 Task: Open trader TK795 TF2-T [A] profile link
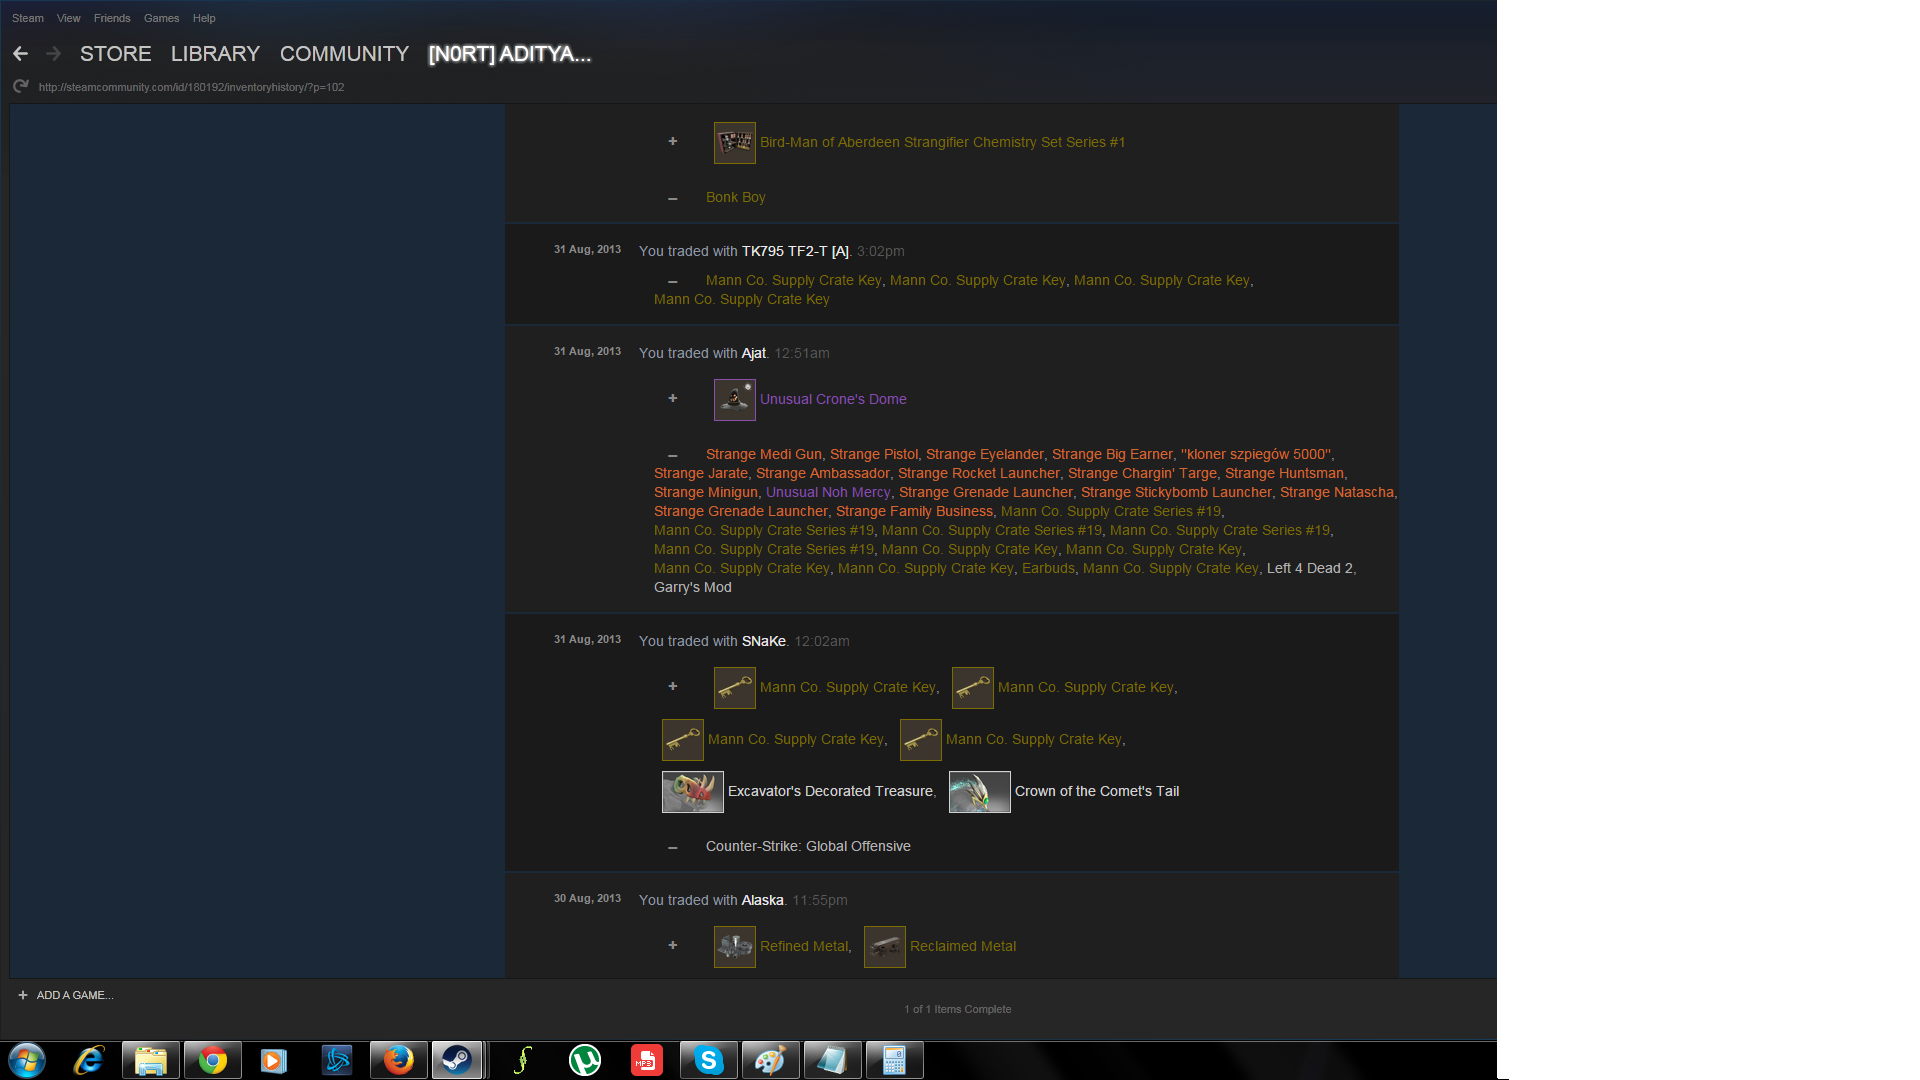click(795, 252)
